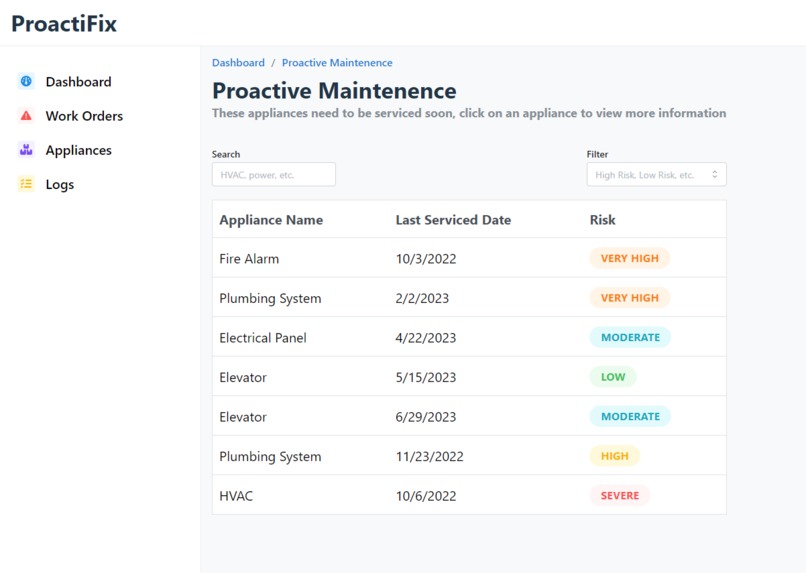Click the Risk column header

tap(602, 220)
